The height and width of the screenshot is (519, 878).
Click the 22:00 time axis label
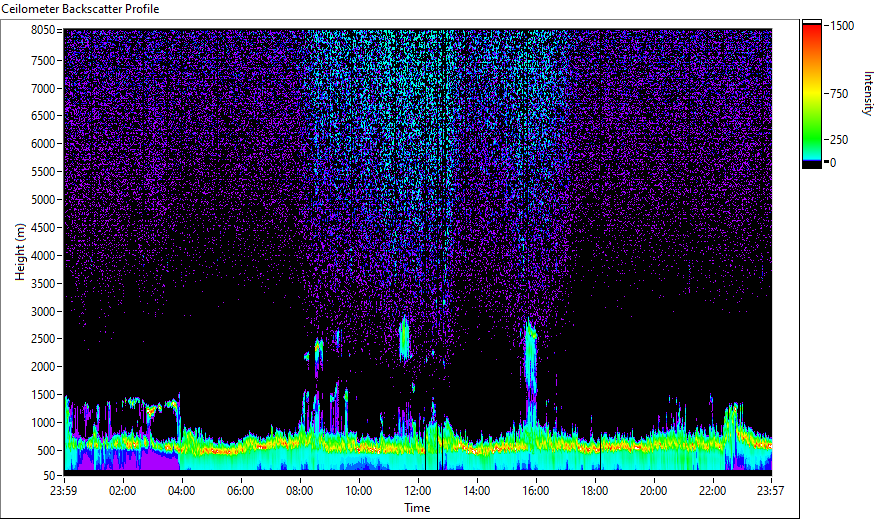click(712, 491)
